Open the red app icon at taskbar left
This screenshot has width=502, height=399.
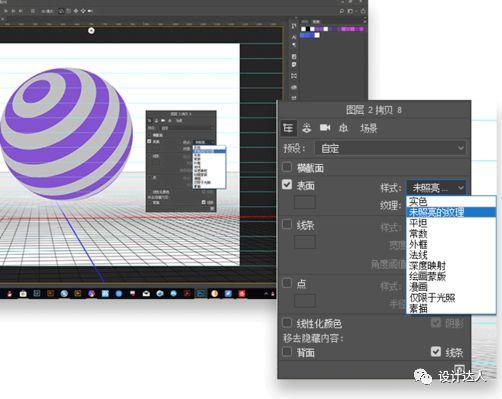[9, 294]
